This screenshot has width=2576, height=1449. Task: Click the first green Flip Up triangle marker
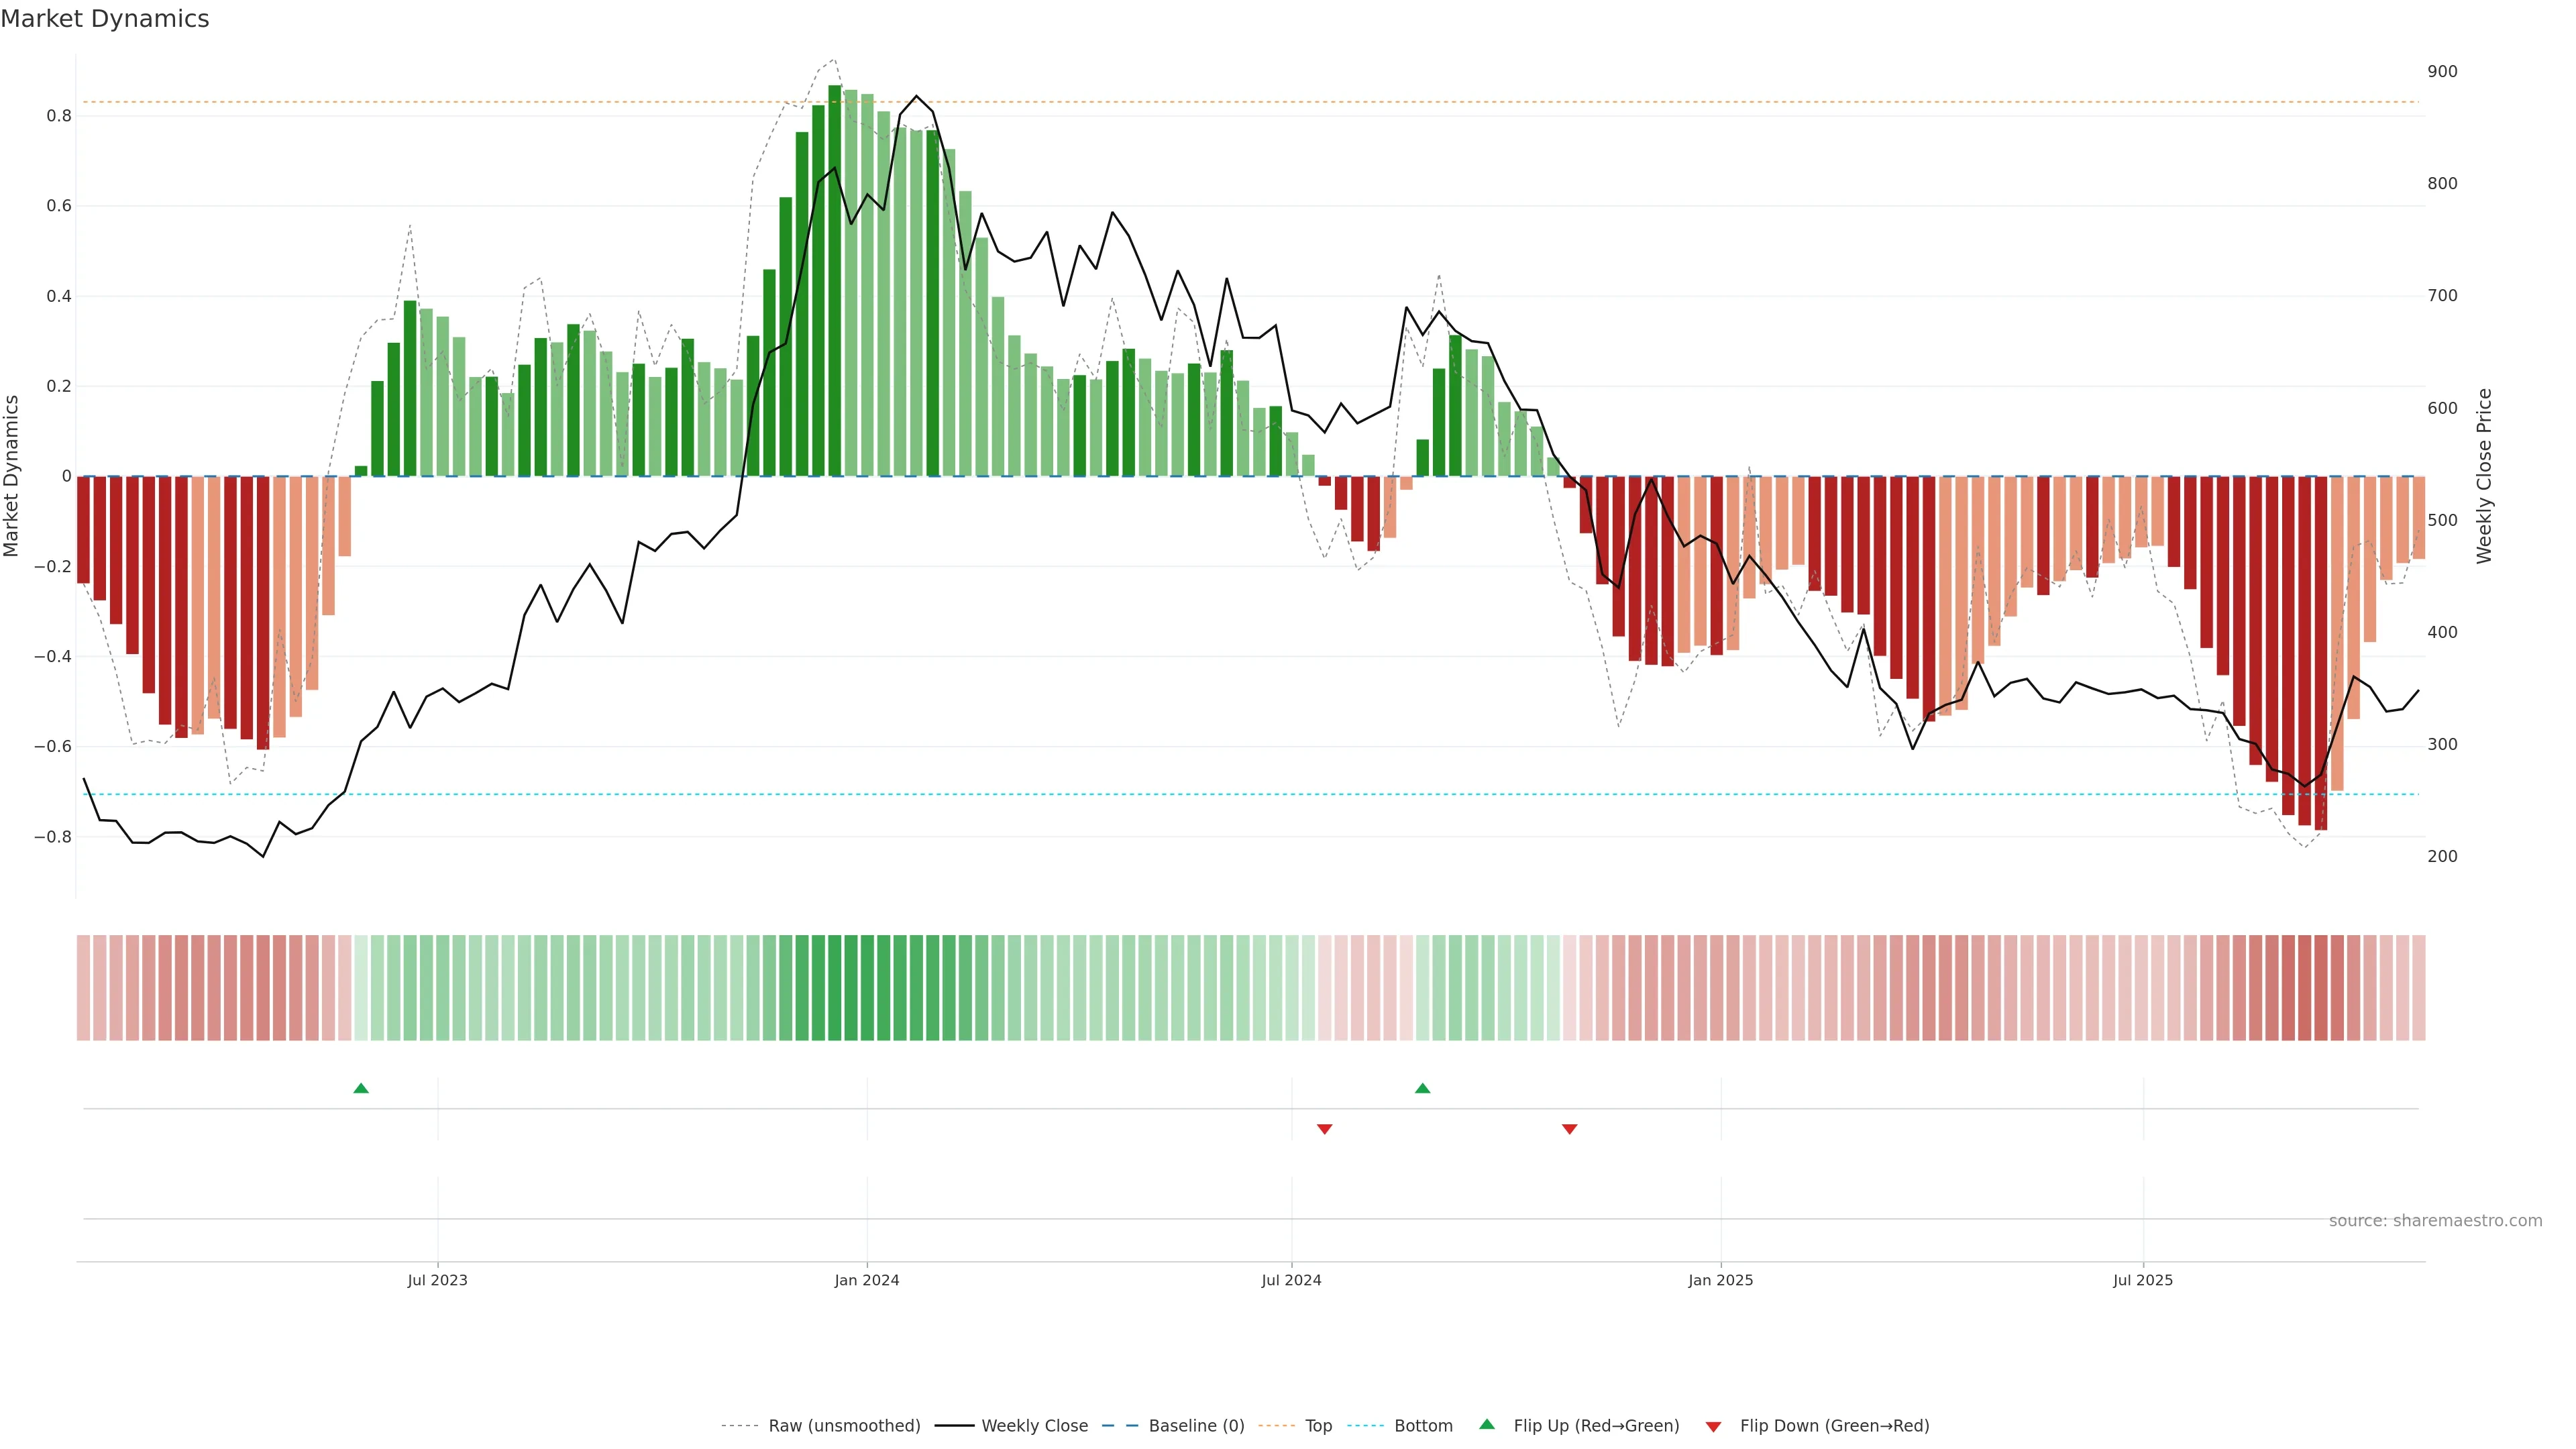tap(361, 1088)
